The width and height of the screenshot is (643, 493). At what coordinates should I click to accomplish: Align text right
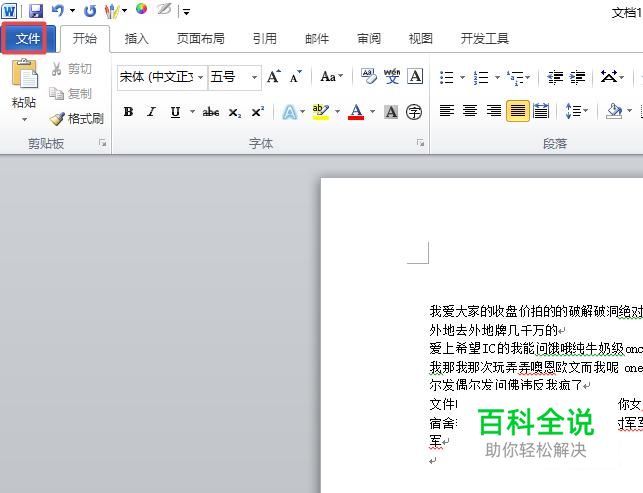click(493, 111)
